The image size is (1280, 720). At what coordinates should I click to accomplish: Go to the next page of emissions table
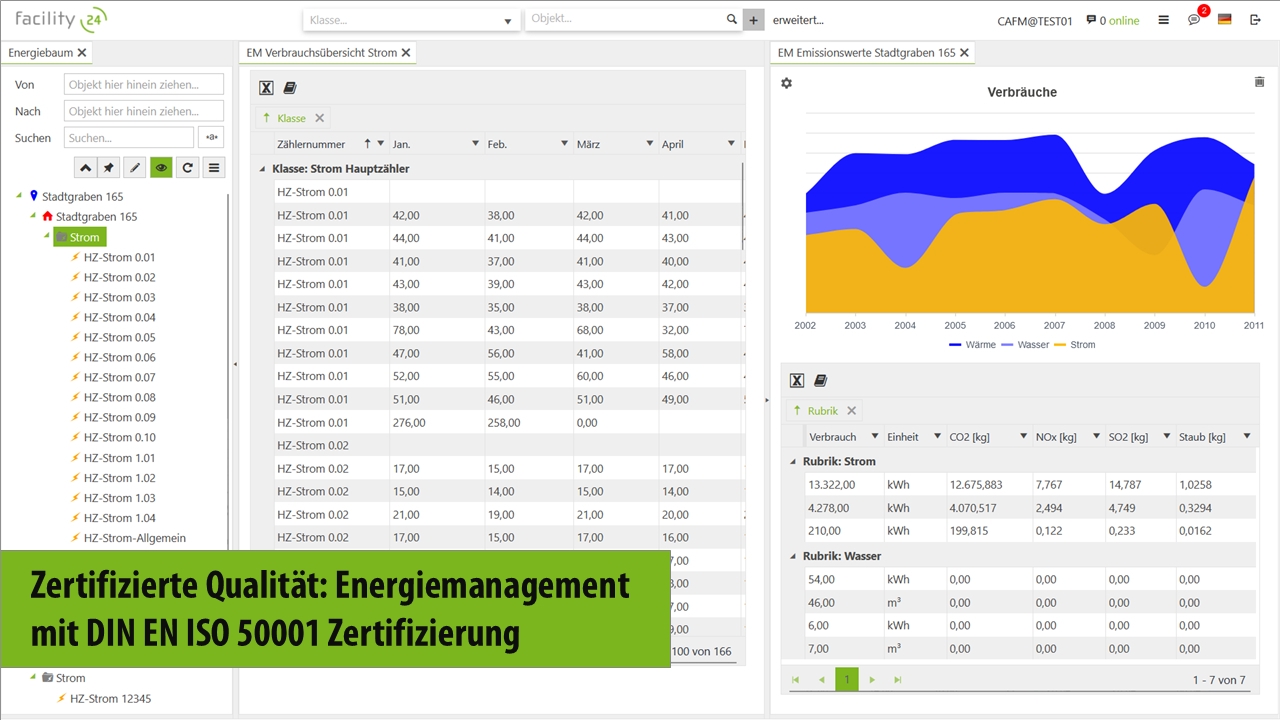872,680
